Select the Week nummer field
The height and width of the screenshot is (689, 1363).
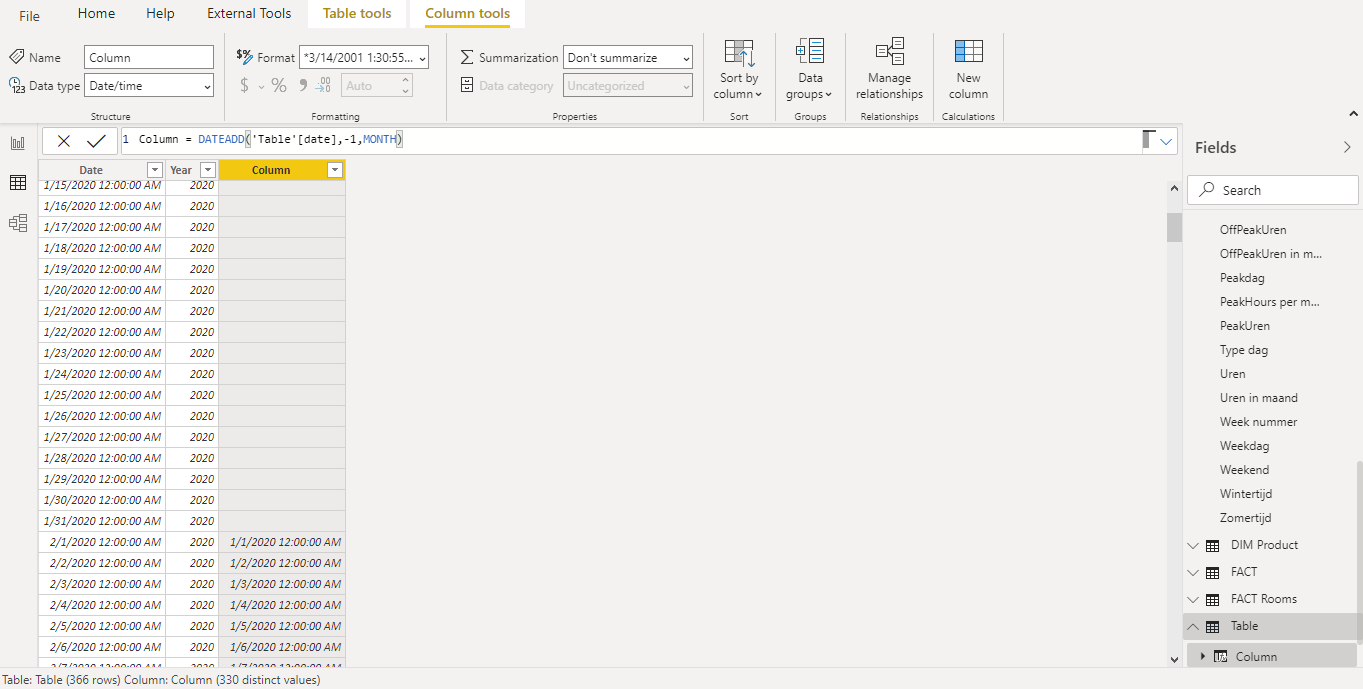click(1259, 422)
